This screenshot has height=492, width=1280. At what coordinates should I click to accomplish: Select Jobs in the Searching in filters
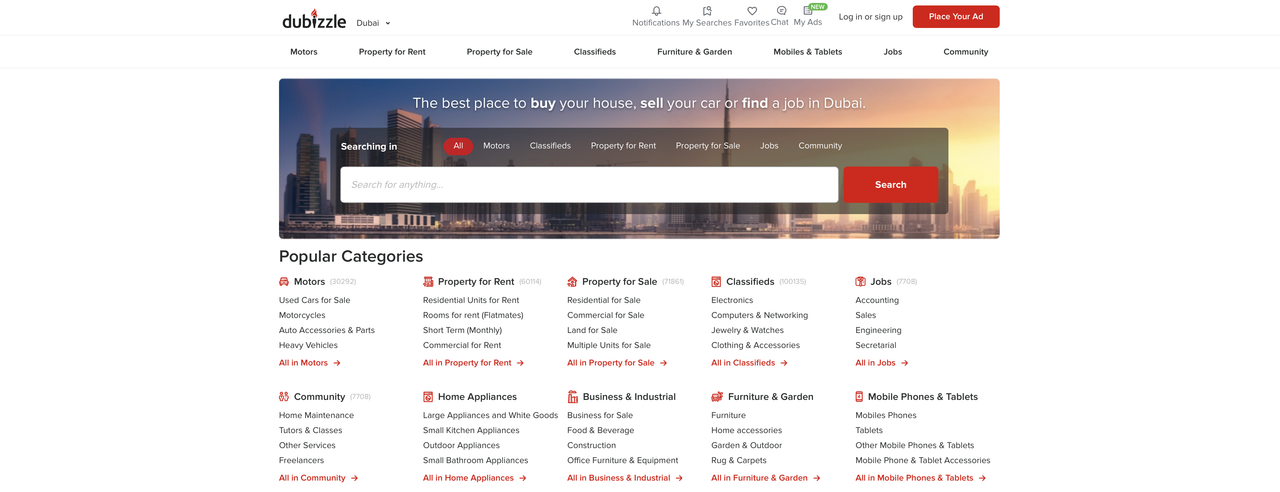click(x=769, y=146)
